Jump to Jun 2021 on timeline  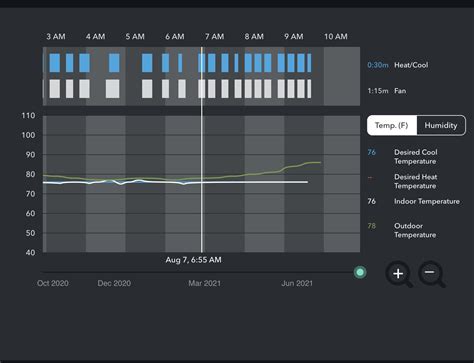coord(297,283)
